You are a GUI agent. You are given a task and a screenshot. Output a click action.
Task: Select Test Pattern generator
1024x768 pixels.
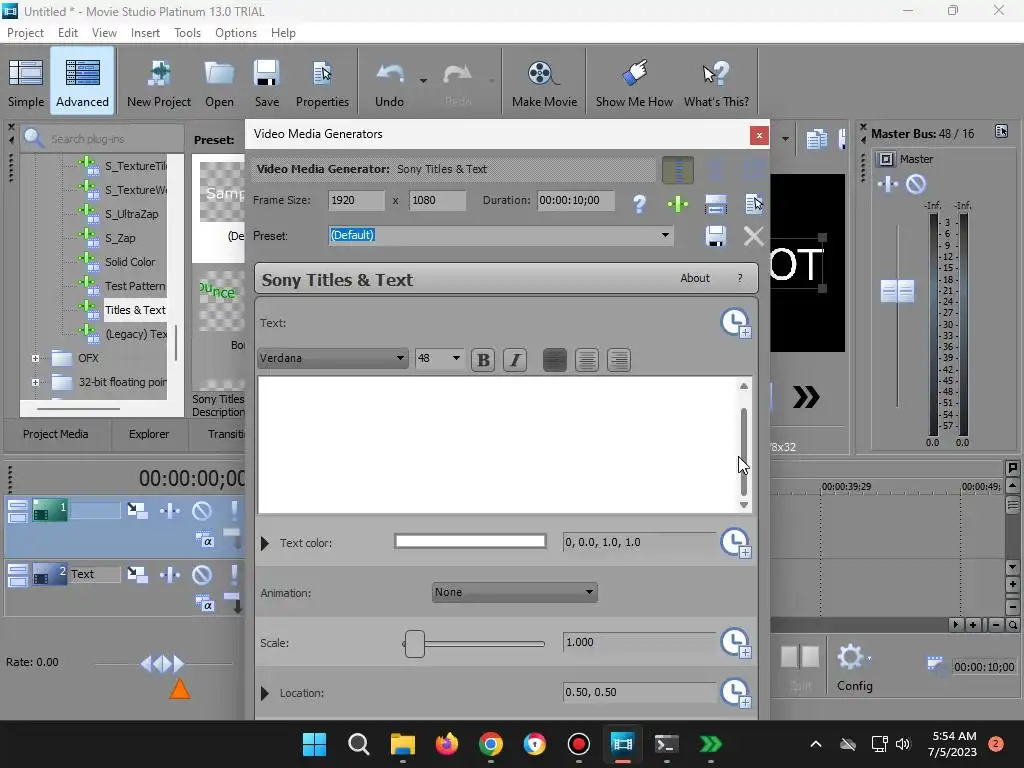pyautogui.click(x=135, y=286)
